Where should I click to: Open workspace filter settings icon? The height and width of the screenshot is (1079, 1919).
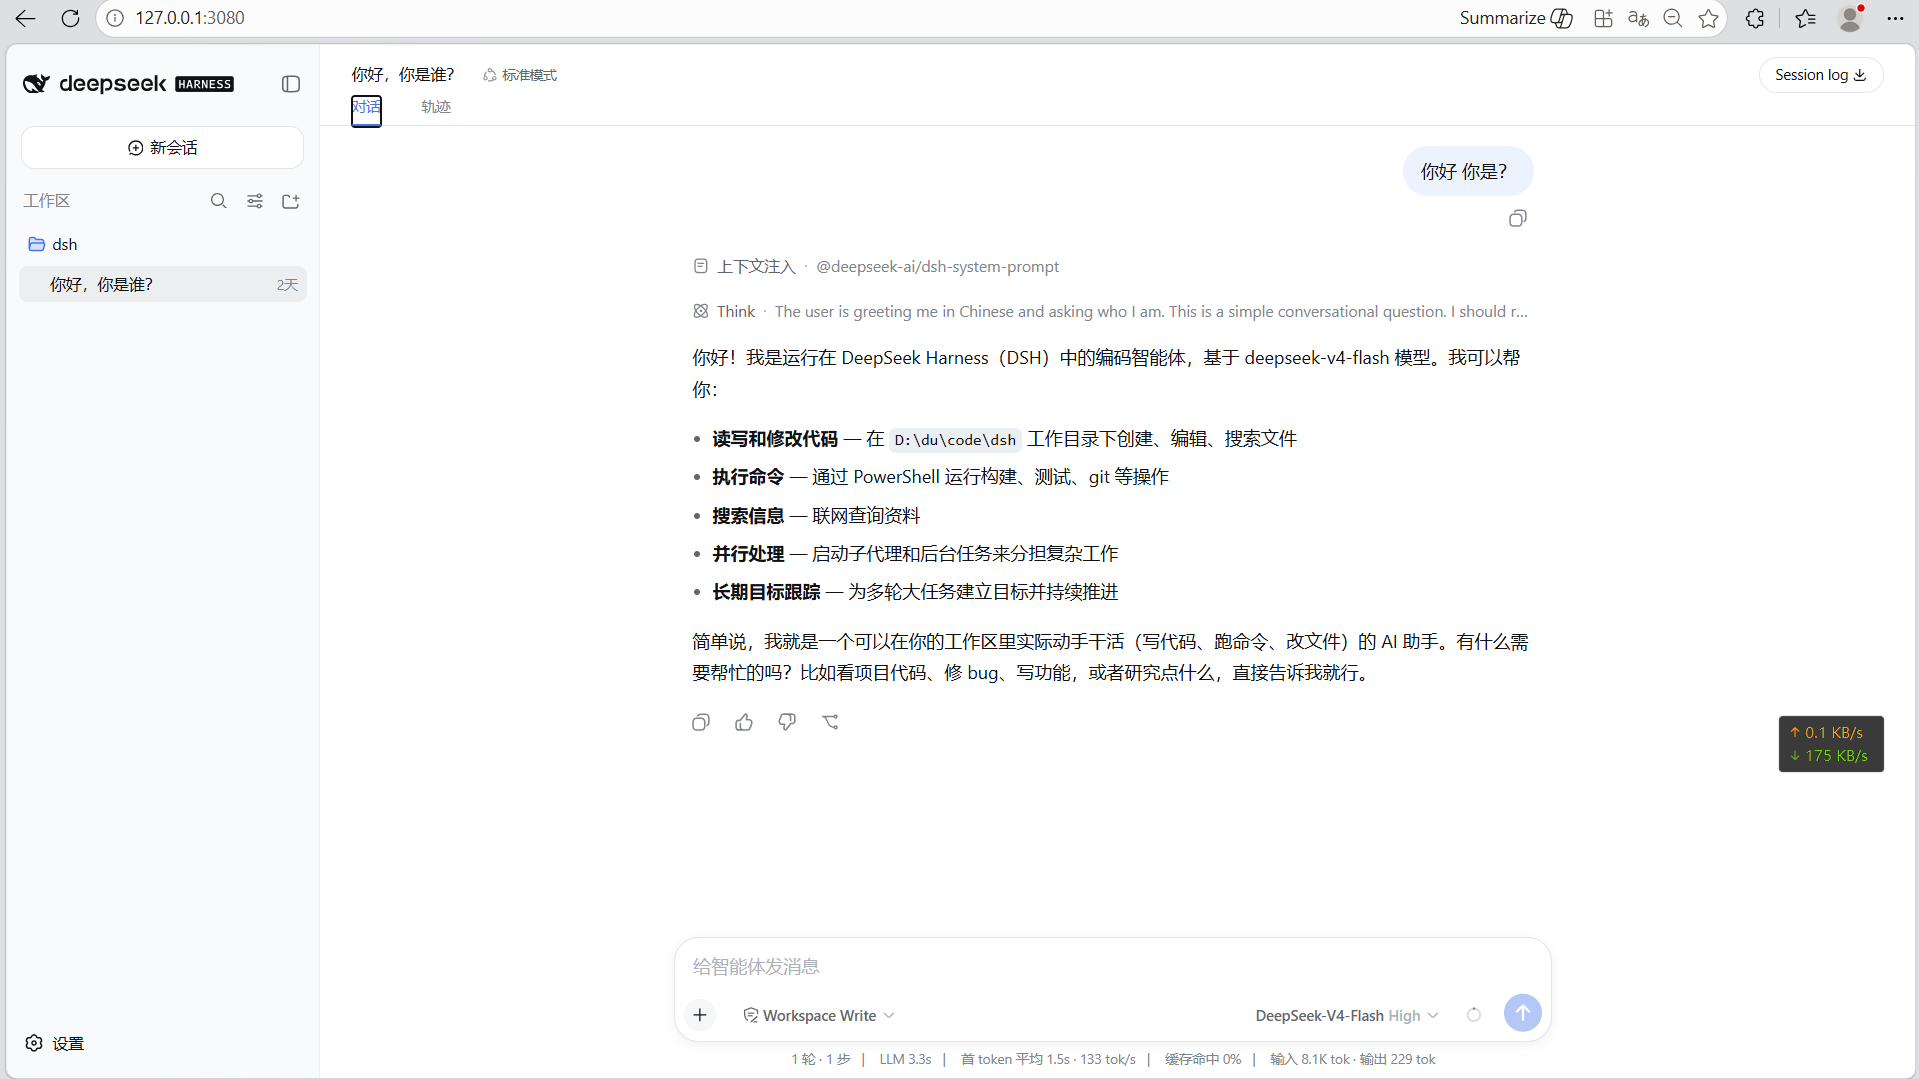[255, 201]
